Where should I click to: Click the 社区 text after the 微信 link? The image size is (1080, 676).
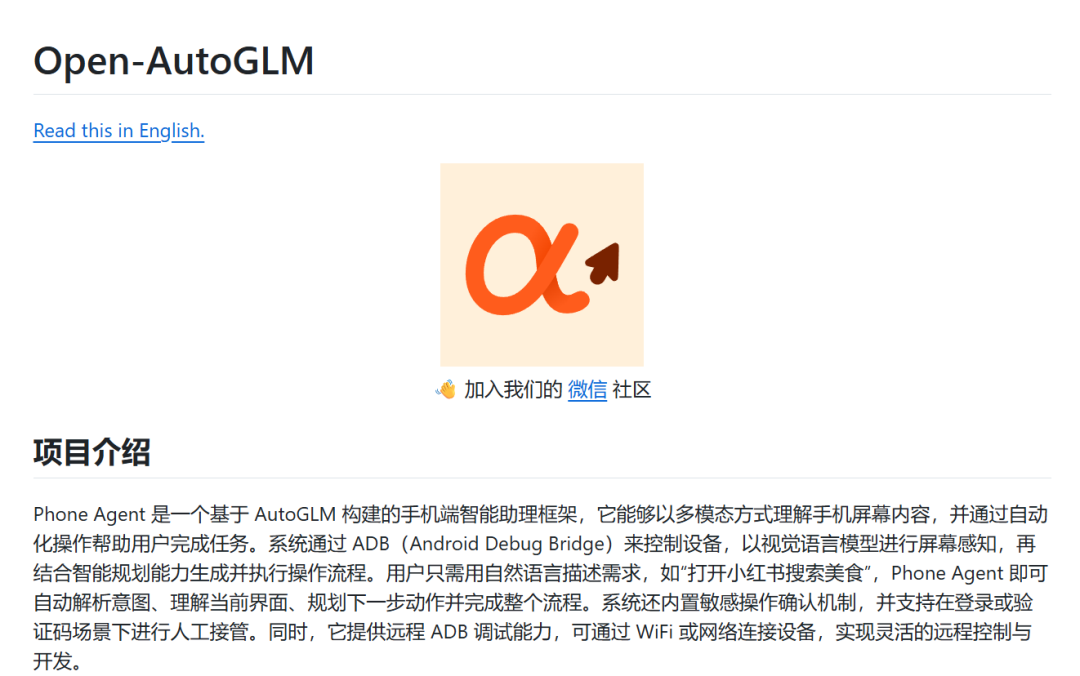click(x=631, y=389)
